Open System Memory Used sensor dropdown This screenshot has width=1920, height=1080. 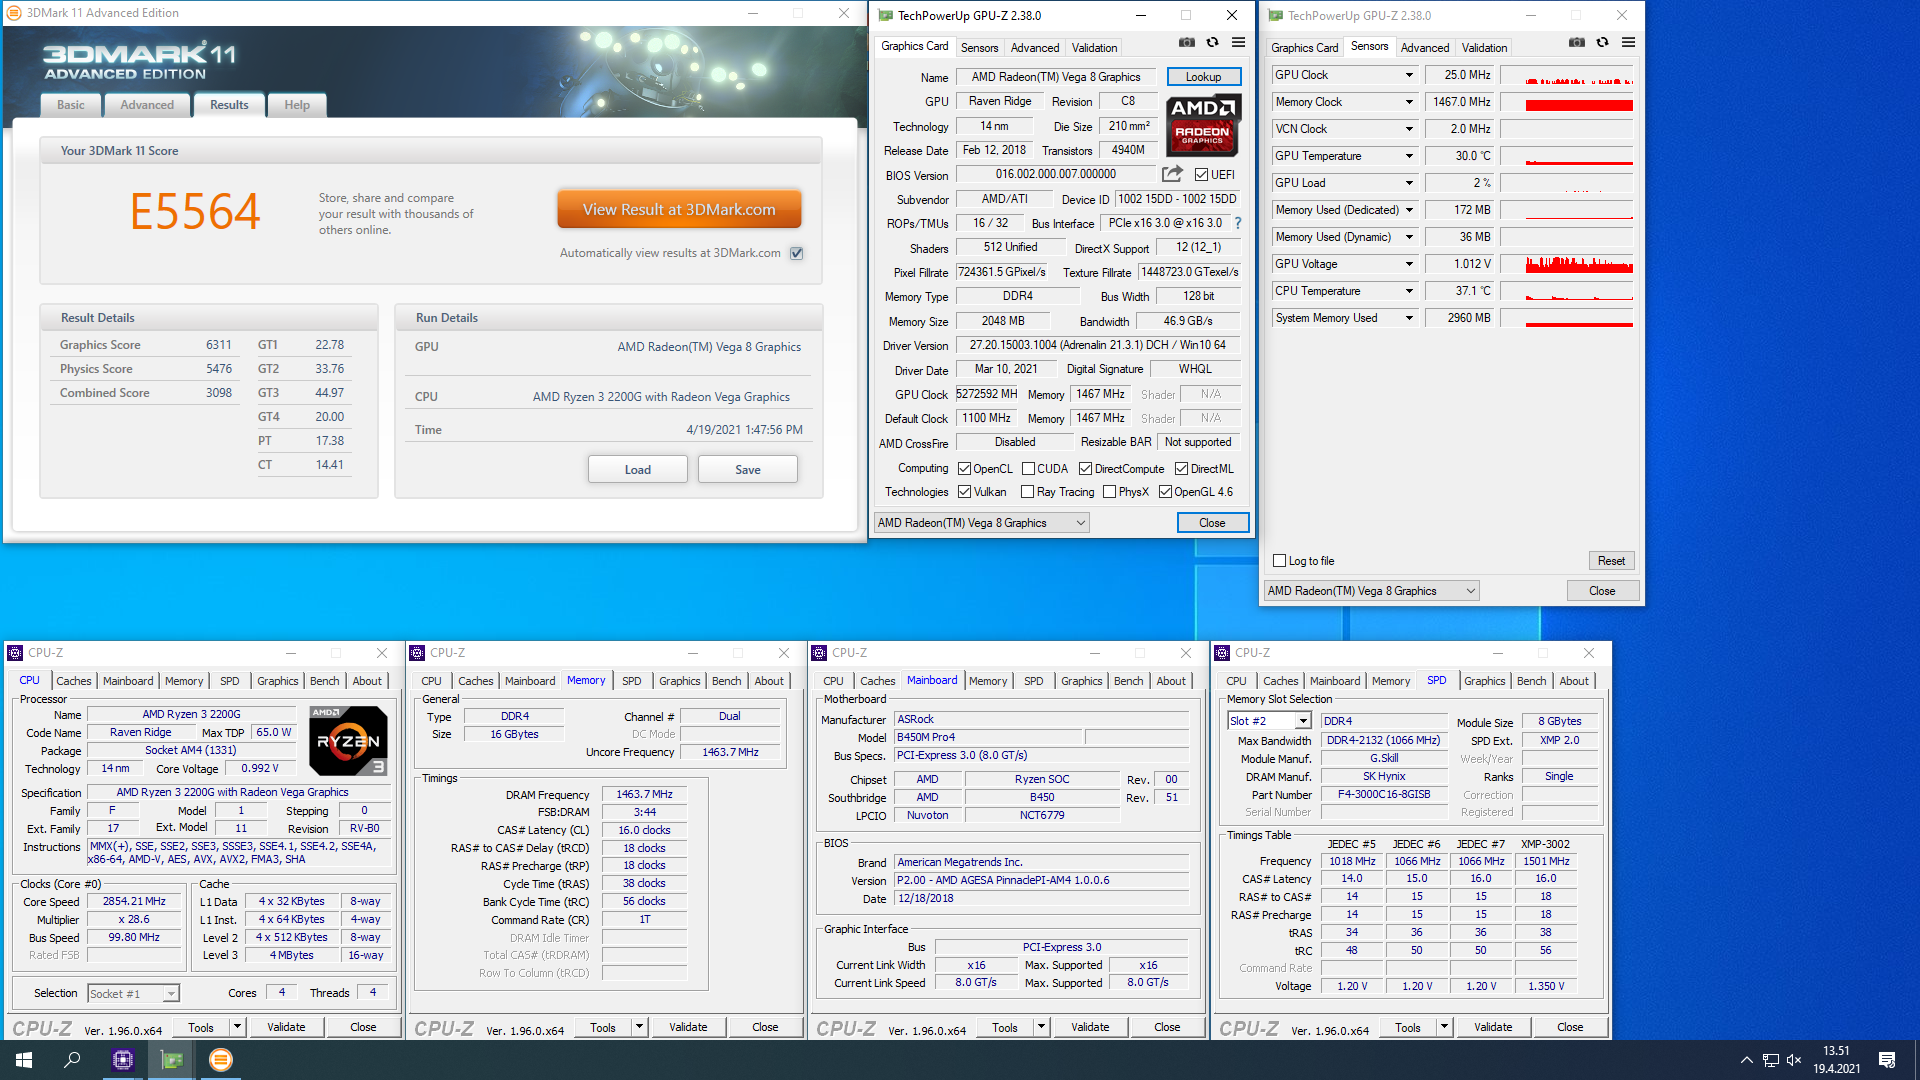click(x=1409, y=318)
